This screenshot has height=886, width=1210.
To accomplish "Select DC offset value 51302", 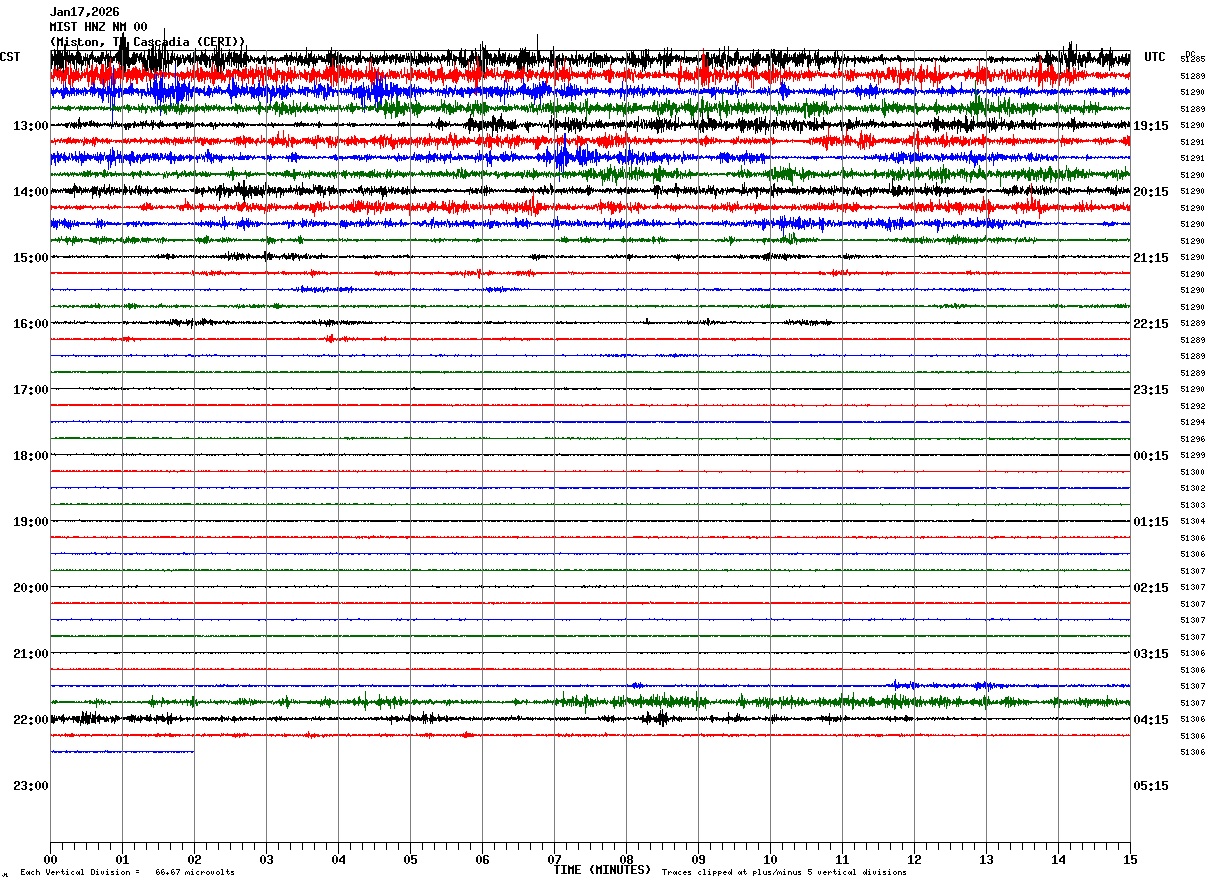I will tap(1192, 489).
